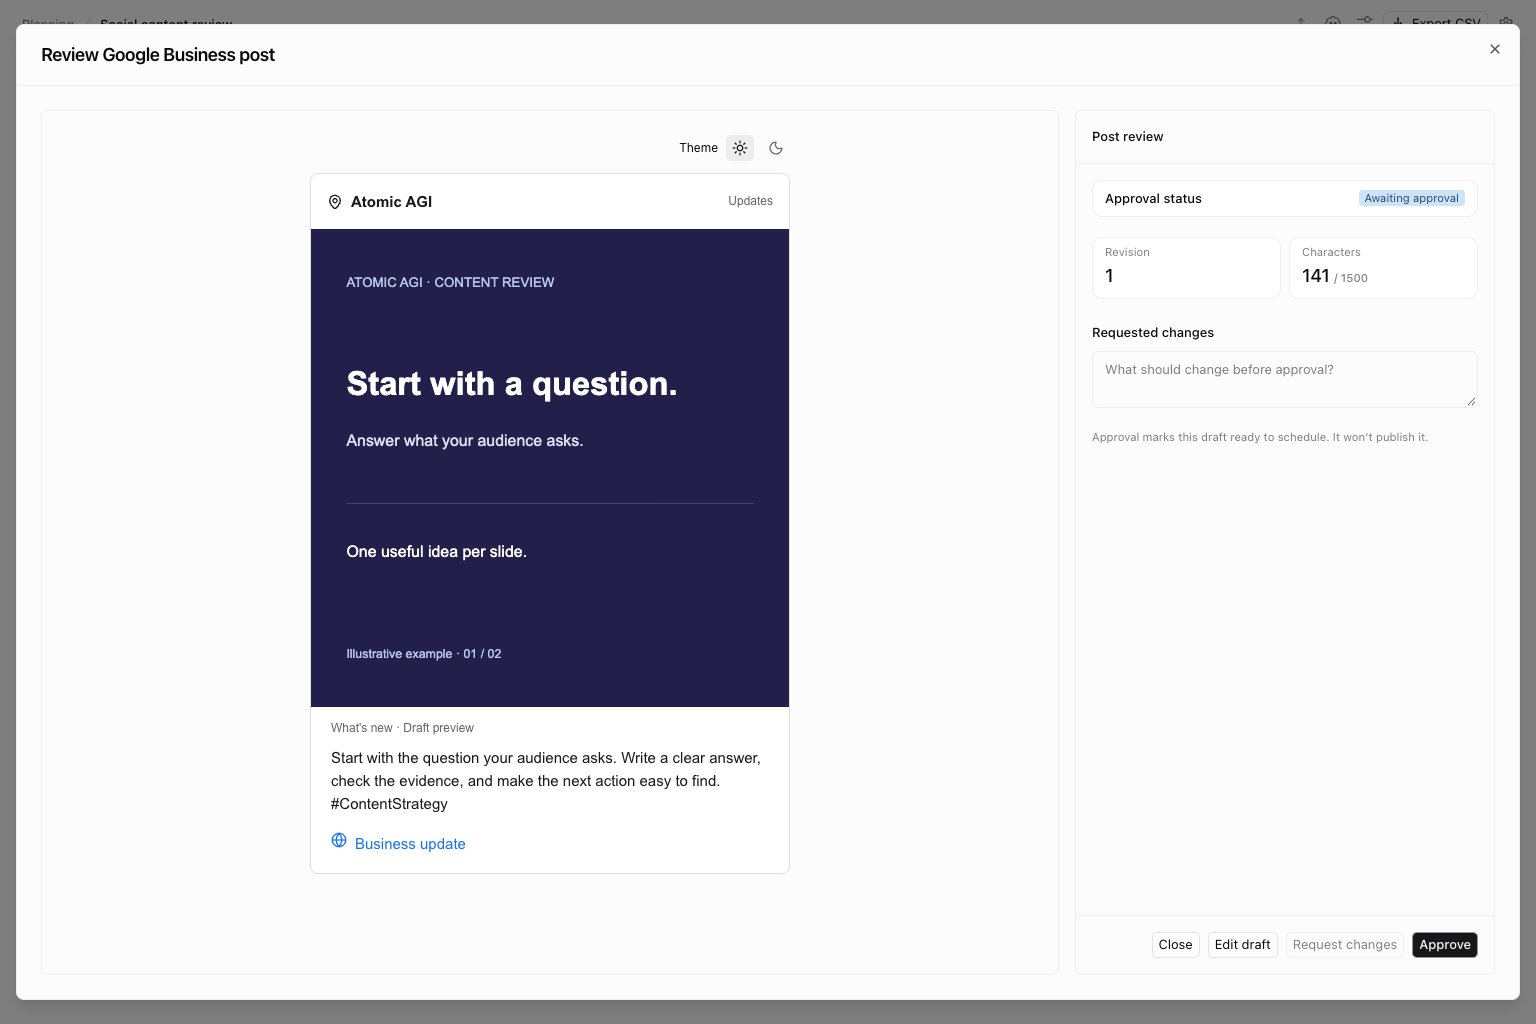Click the Updates label in the post header
The height and width of the screenshot is (1024, 1536).
tap(750, 201)
